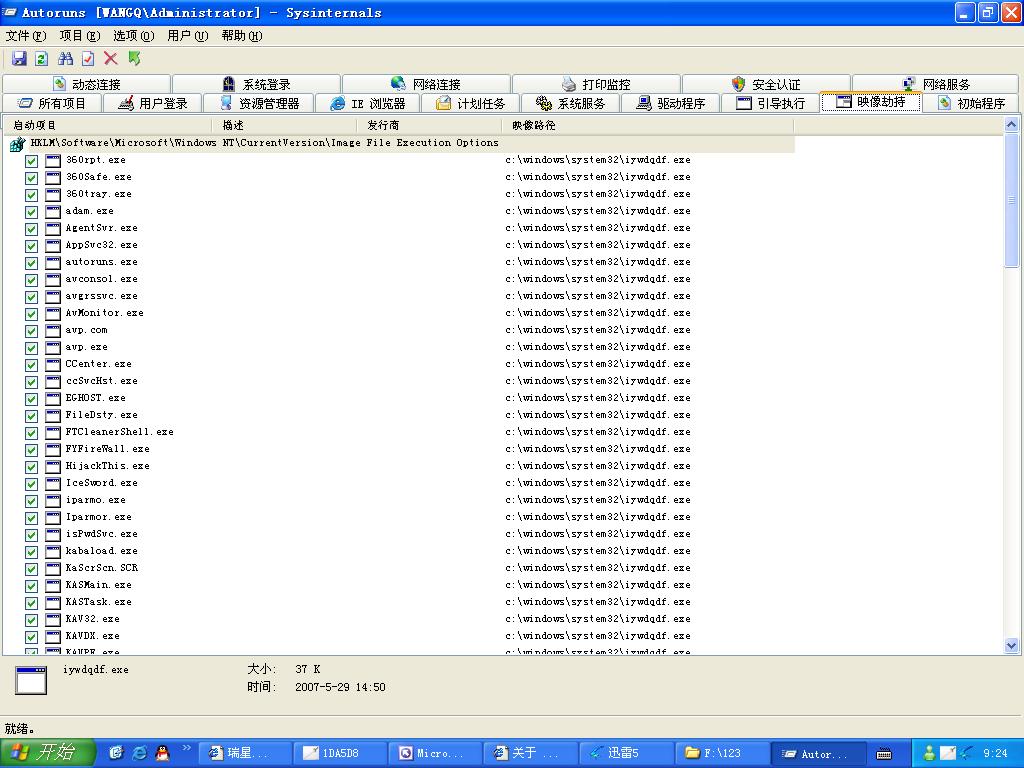
Task: Open the QQ penguin quick launch icon
Action: (x=162, y=753)
